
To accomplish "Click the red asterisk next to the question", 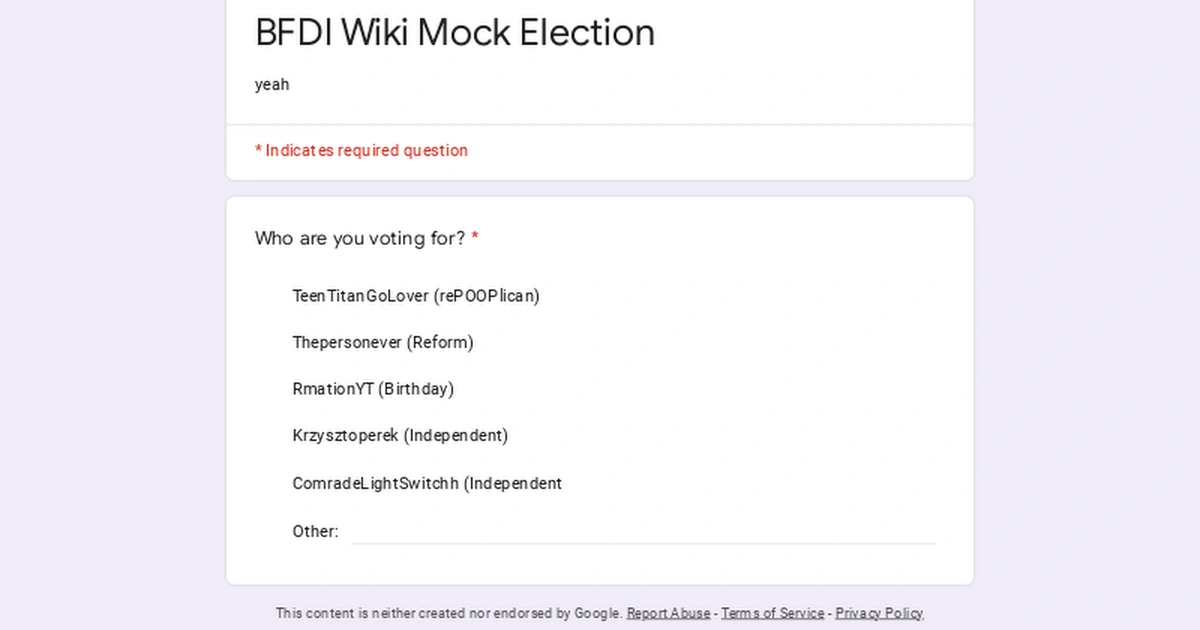I will click(x=474, y=236).
